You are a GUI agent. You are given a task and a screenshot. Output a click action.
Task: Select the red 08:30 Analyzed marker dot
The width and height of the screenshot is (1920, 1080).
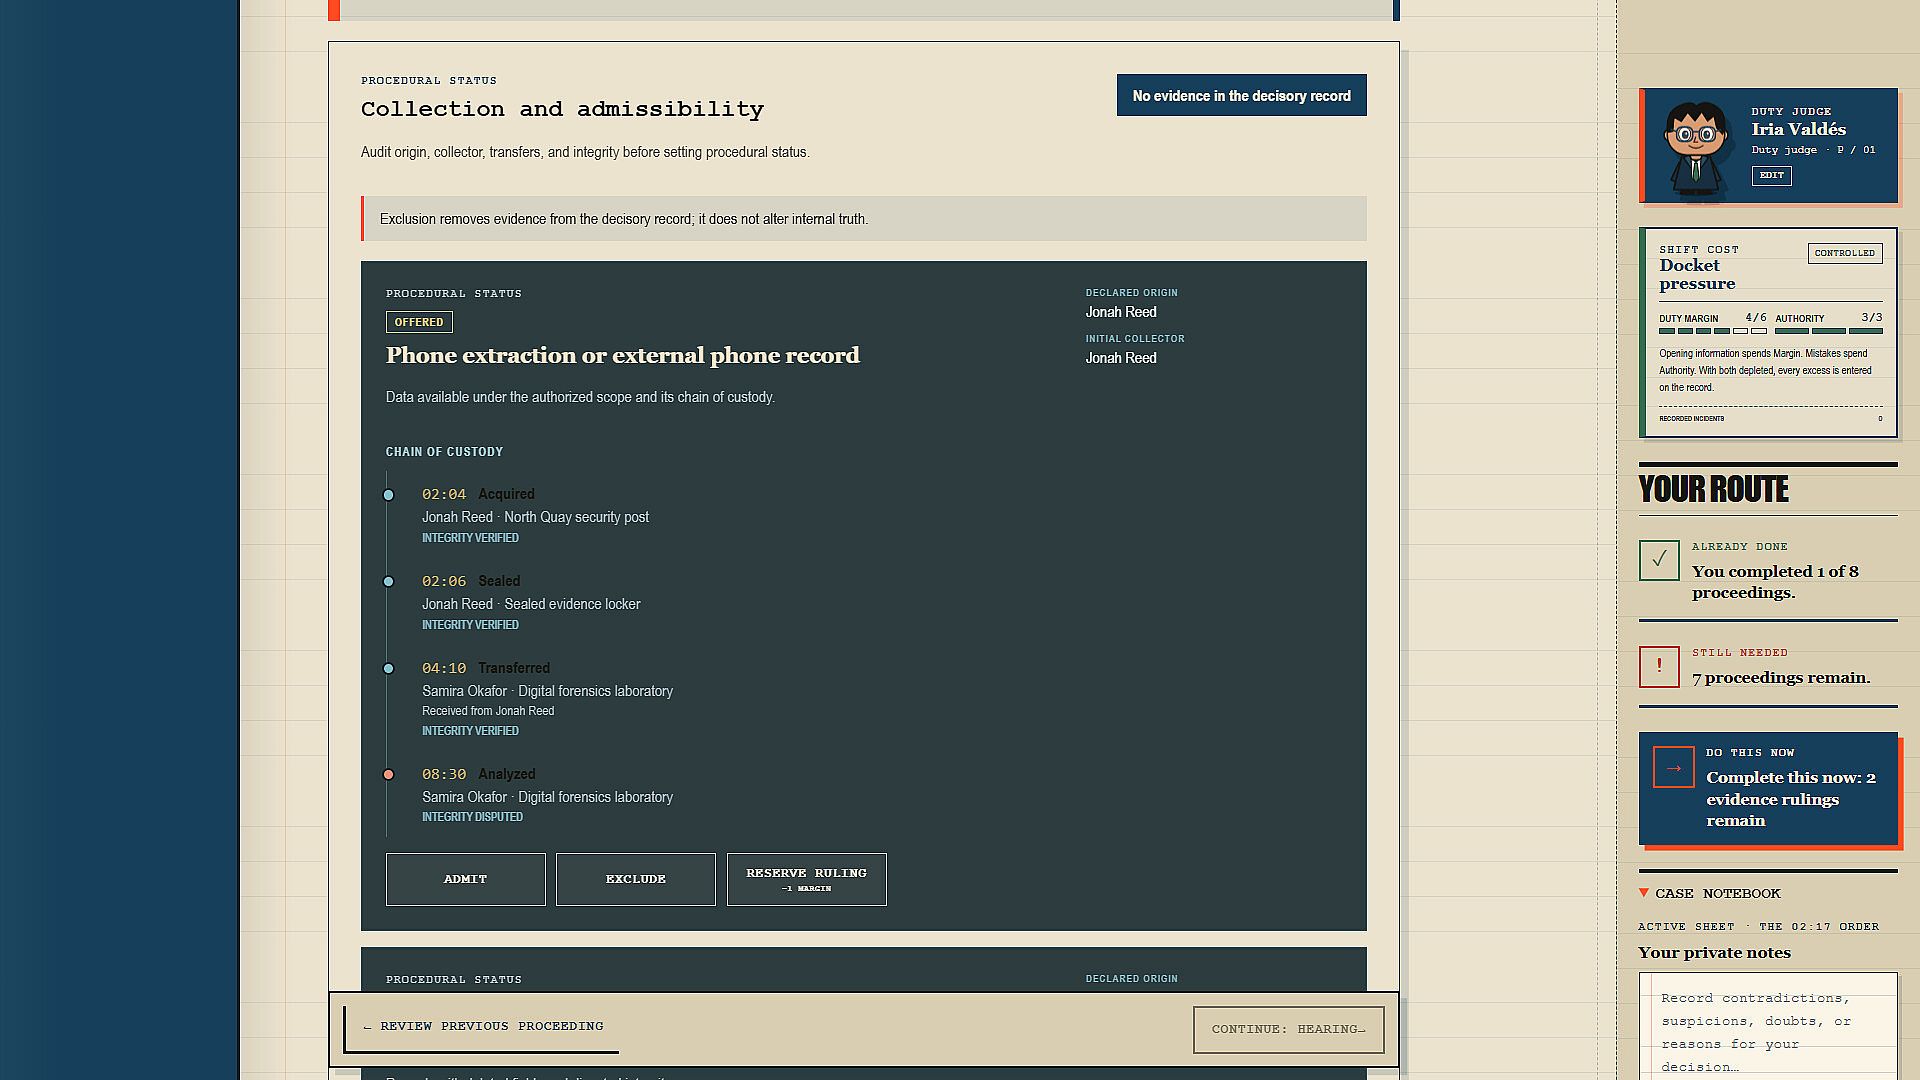click(389, 775)
